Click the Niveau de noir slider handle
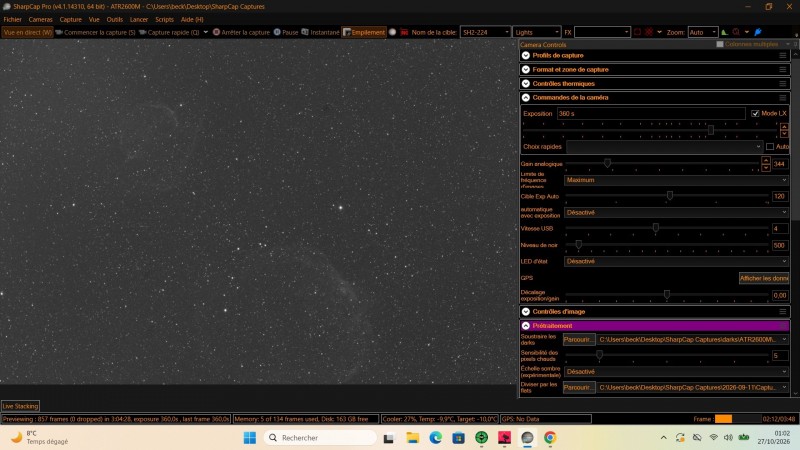This screenshot has height=450, width=800. point(579,244)
